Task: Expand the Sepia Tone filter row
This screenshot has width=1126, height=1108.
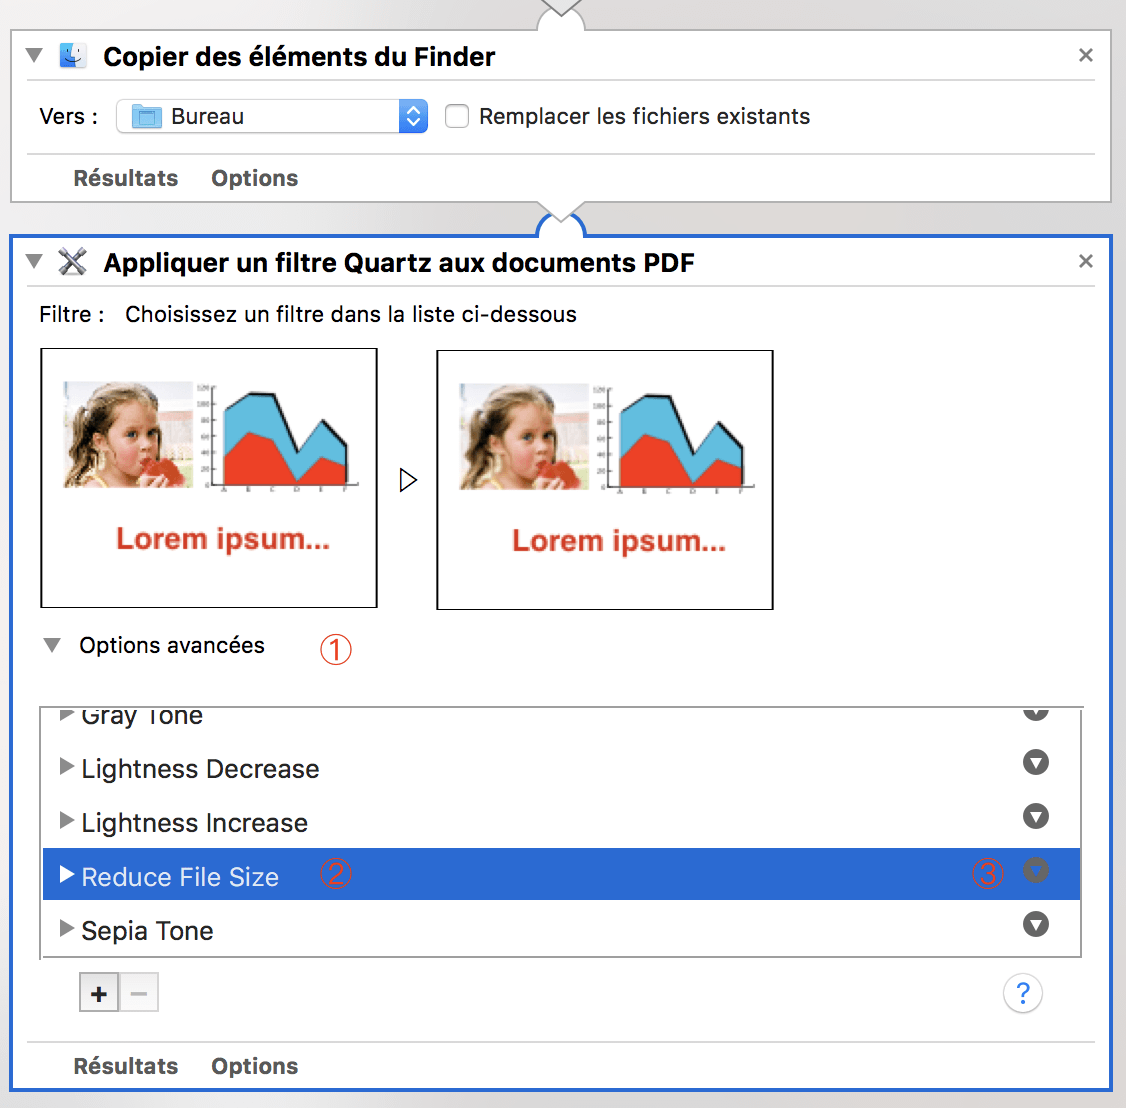Action: point(66,928)
